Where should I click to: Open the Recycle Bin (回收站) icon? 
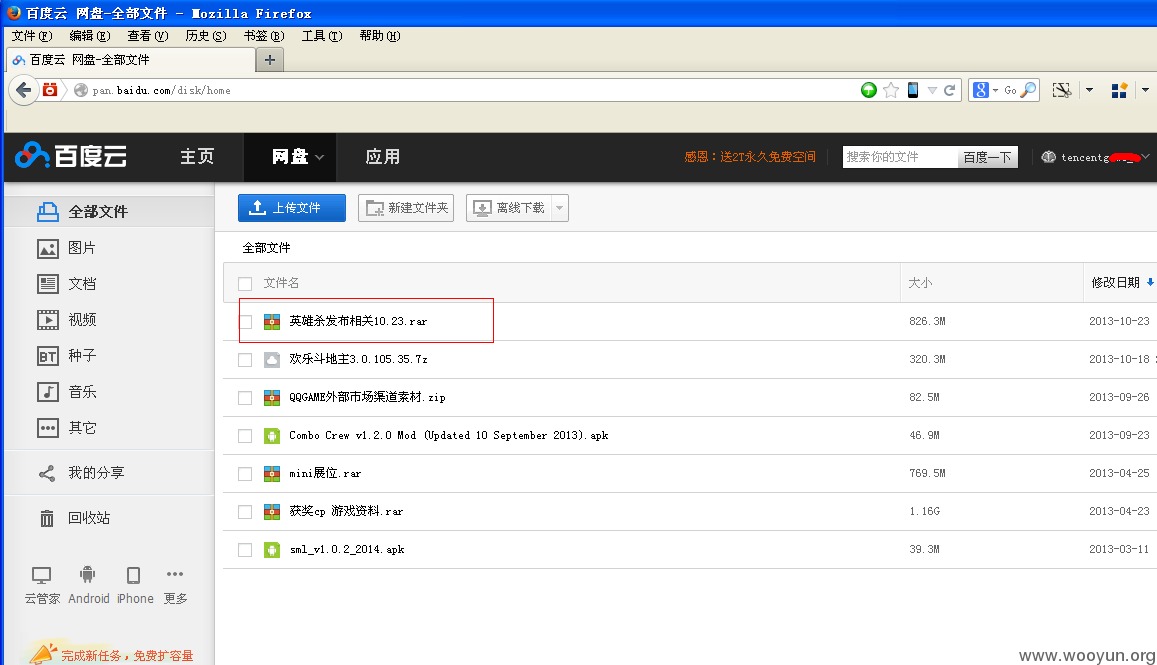pyautogui.click(x=46, y=518)
